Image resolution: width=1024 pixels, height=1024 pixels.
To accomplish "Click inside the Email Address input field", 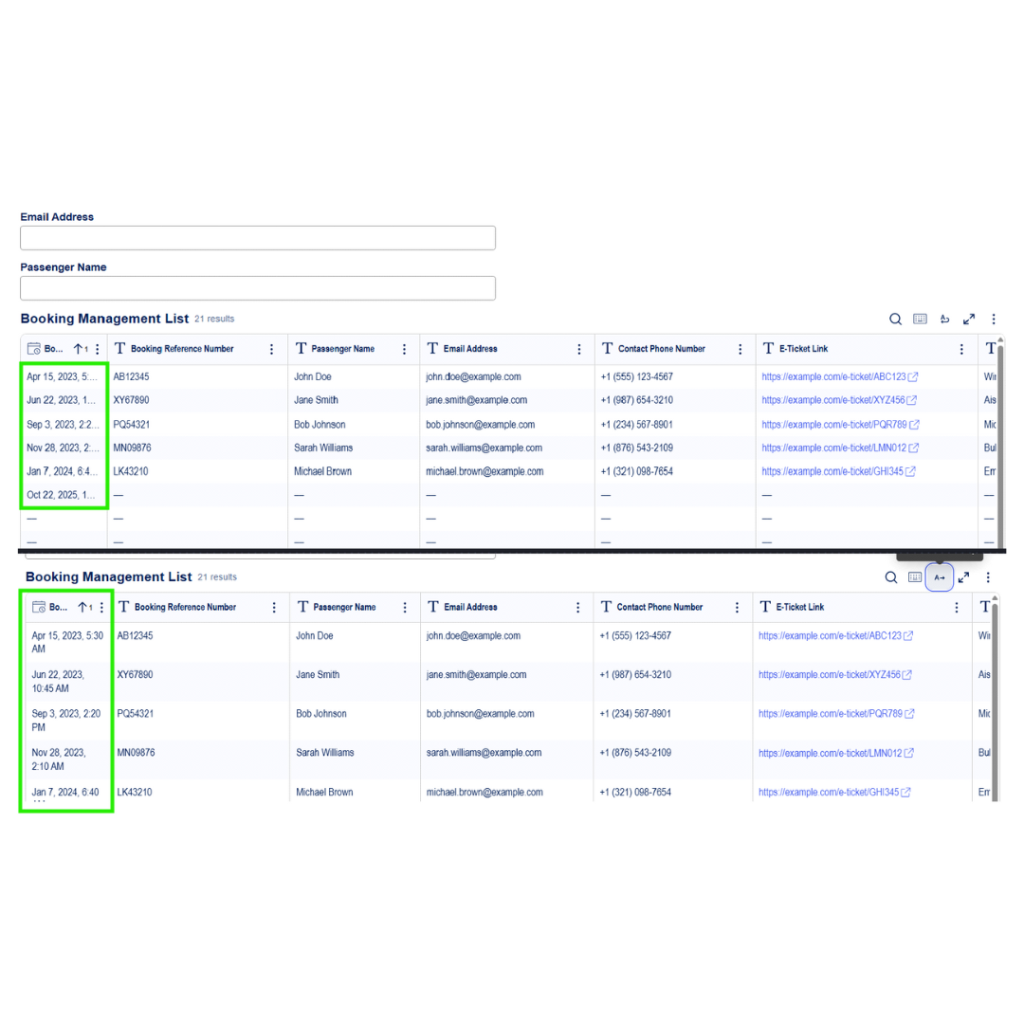I will tap(257, 238).
